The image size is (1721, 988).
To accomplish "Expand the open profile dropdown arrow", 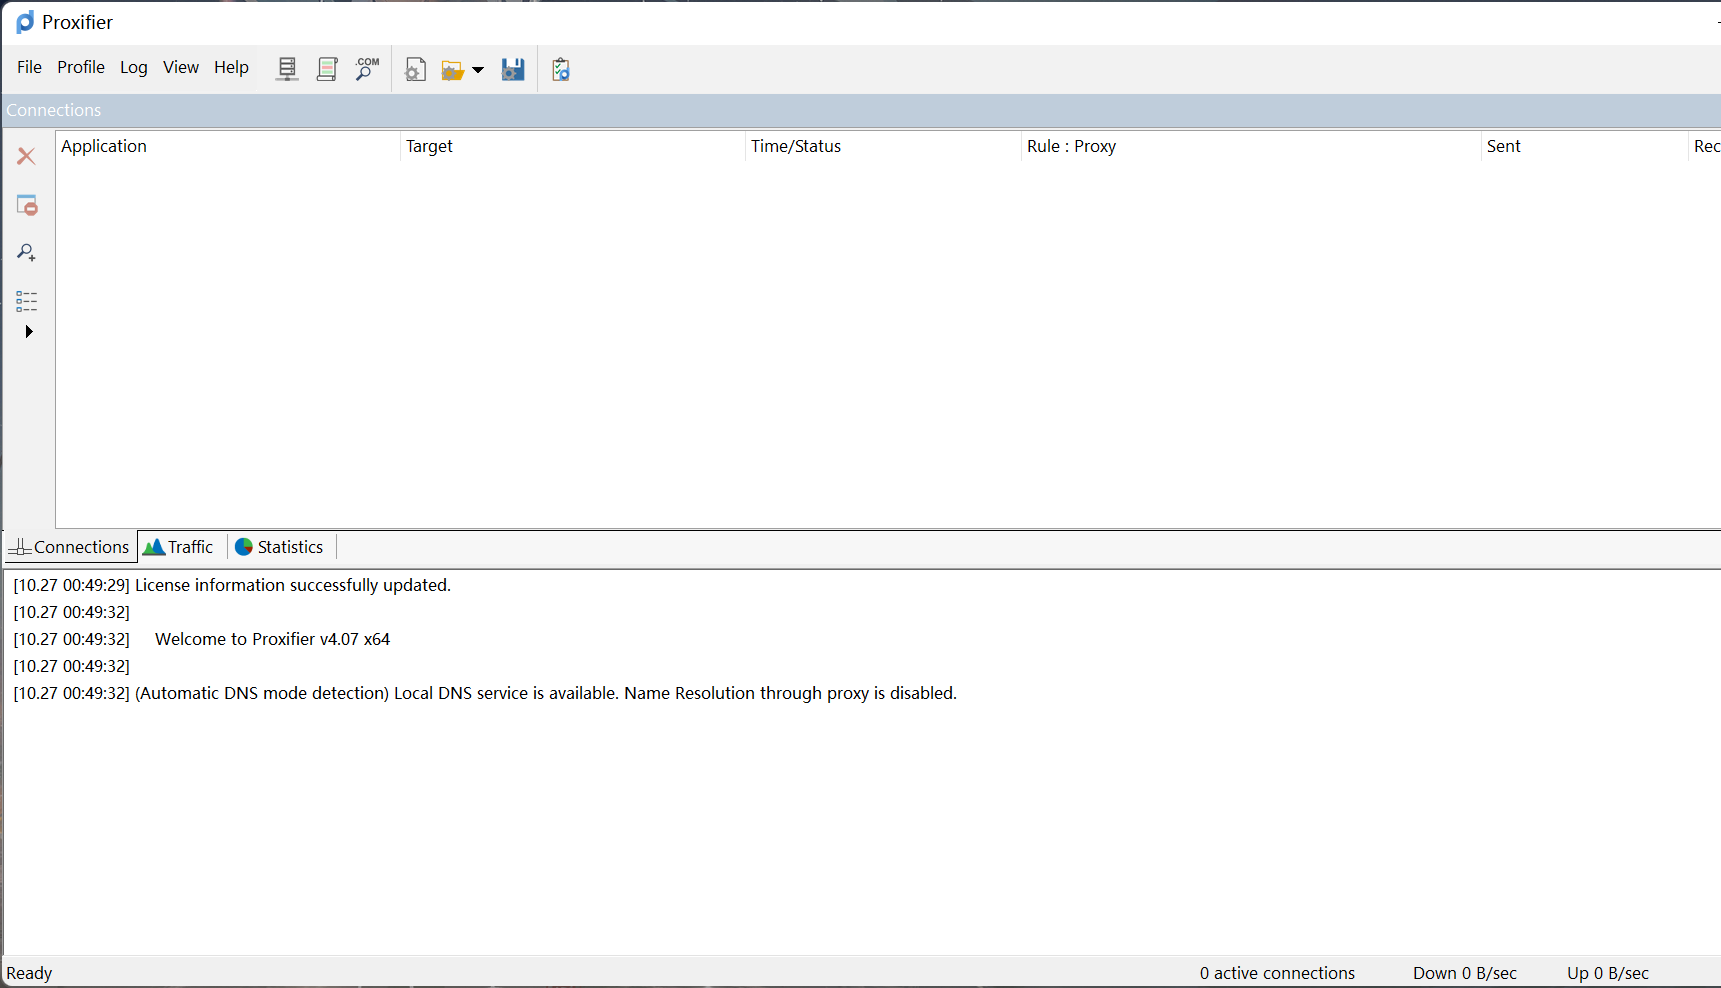I will pos(478,70).
